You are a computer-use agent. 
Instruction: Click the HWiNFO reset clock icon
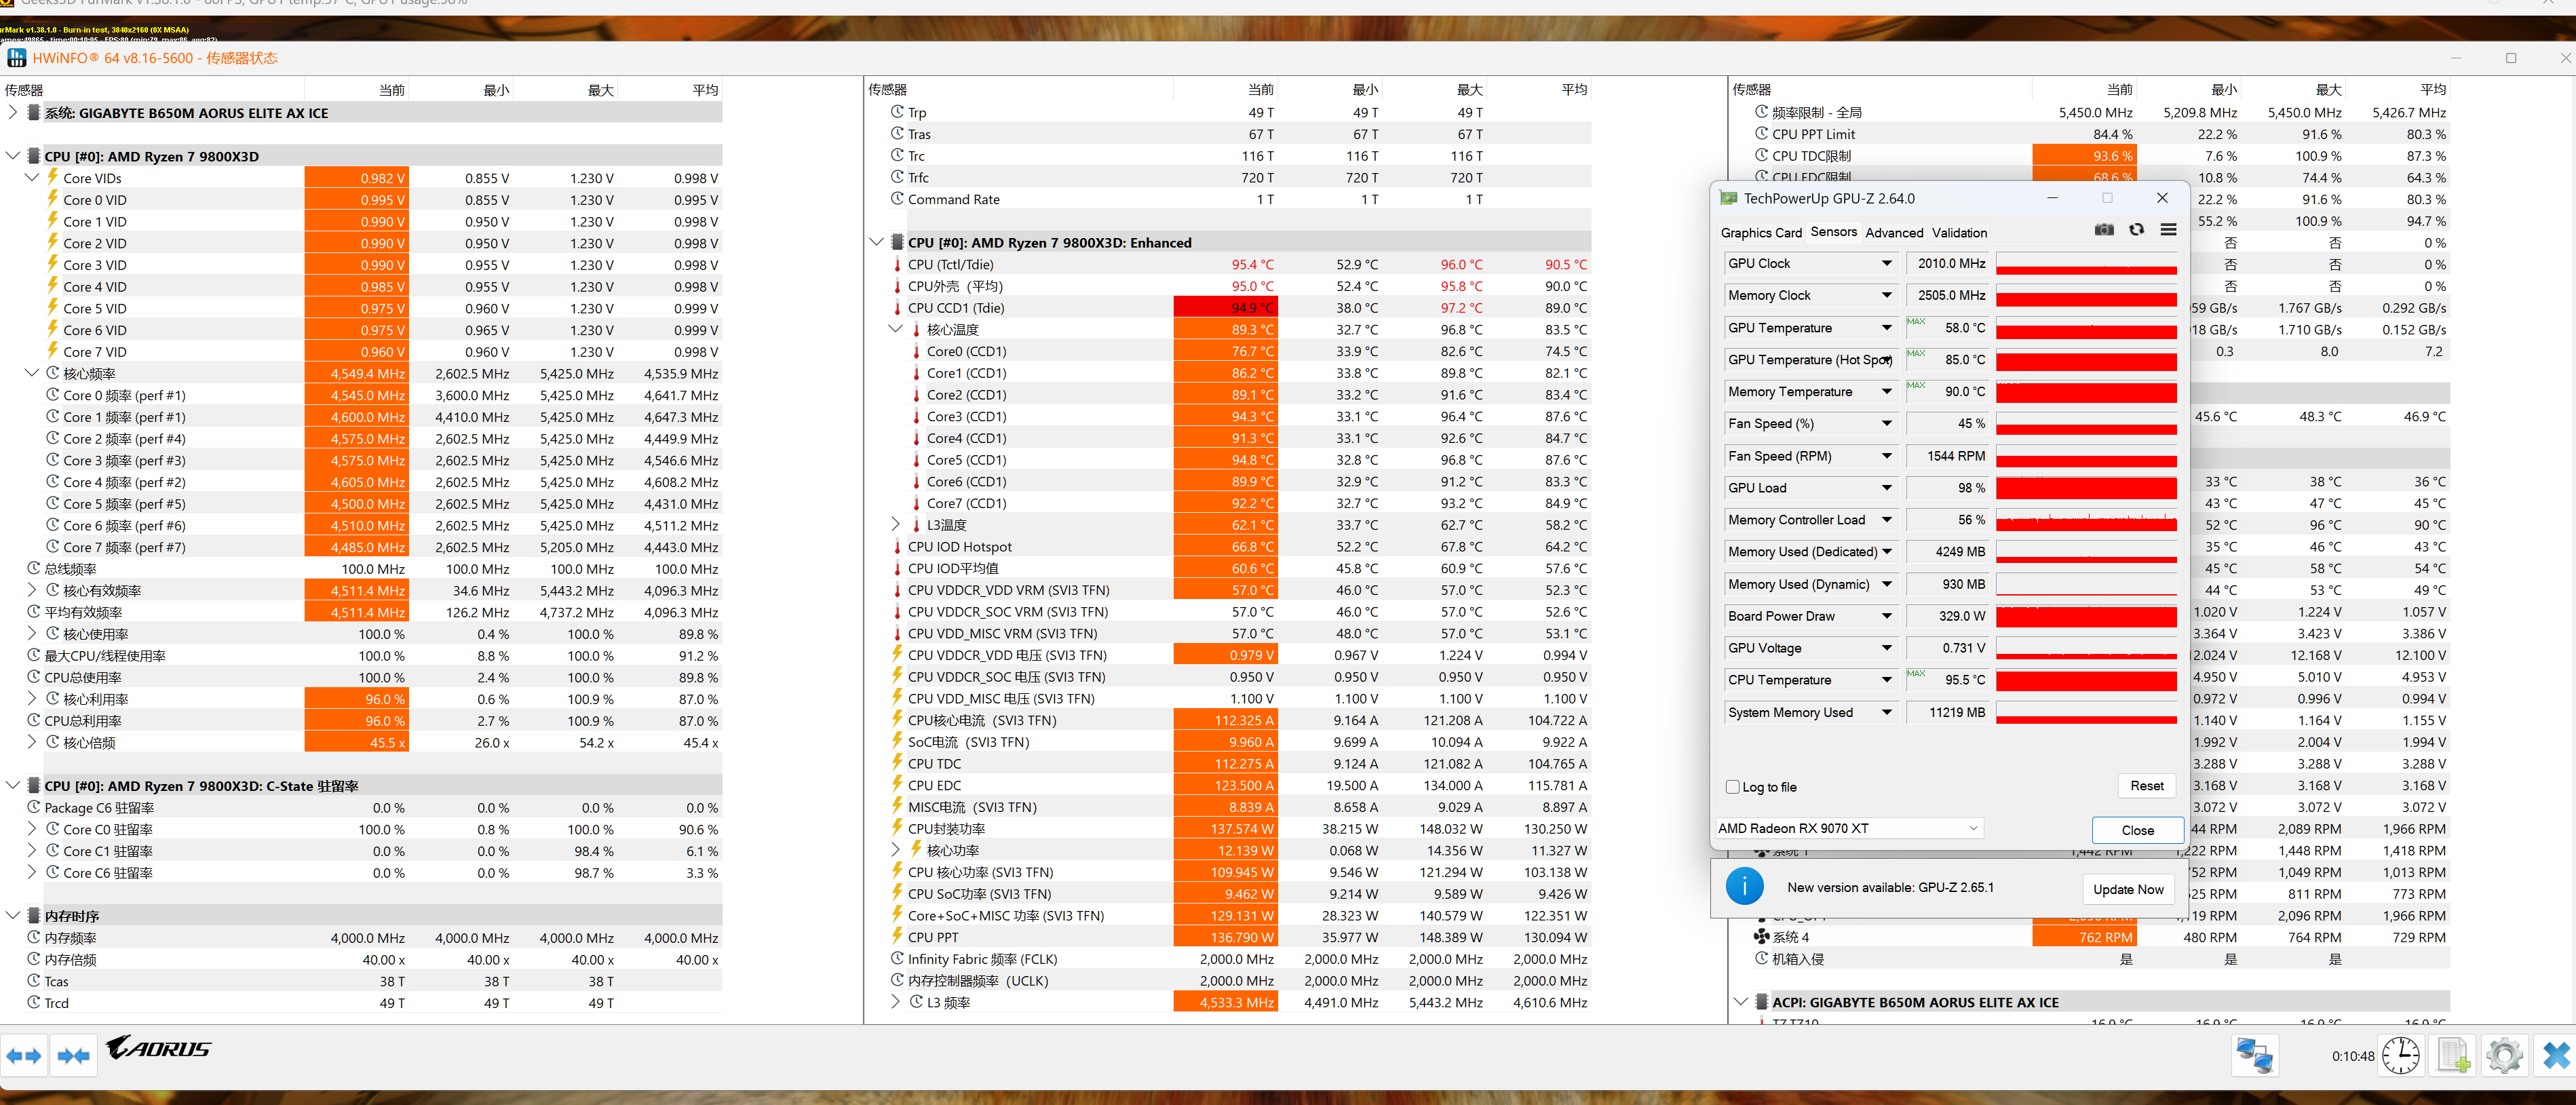tap(2400, 1055)
